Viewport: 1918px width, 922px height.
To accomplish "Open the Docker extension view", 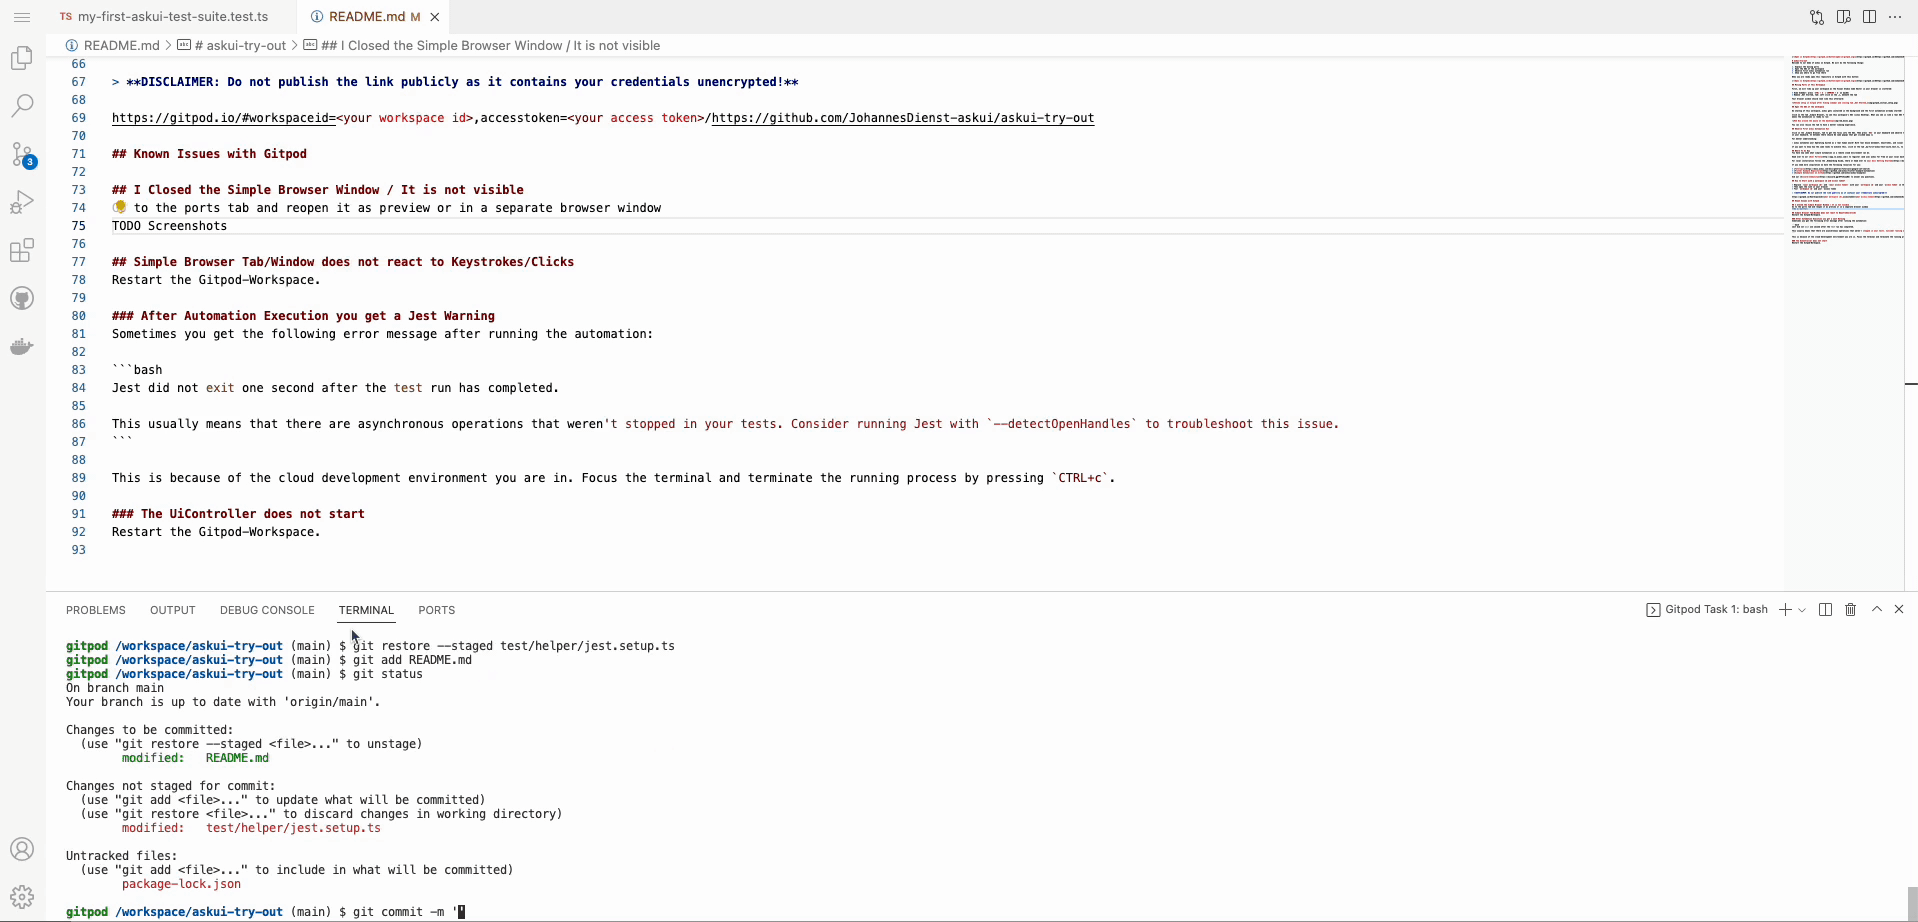I will tap(22, 346).
